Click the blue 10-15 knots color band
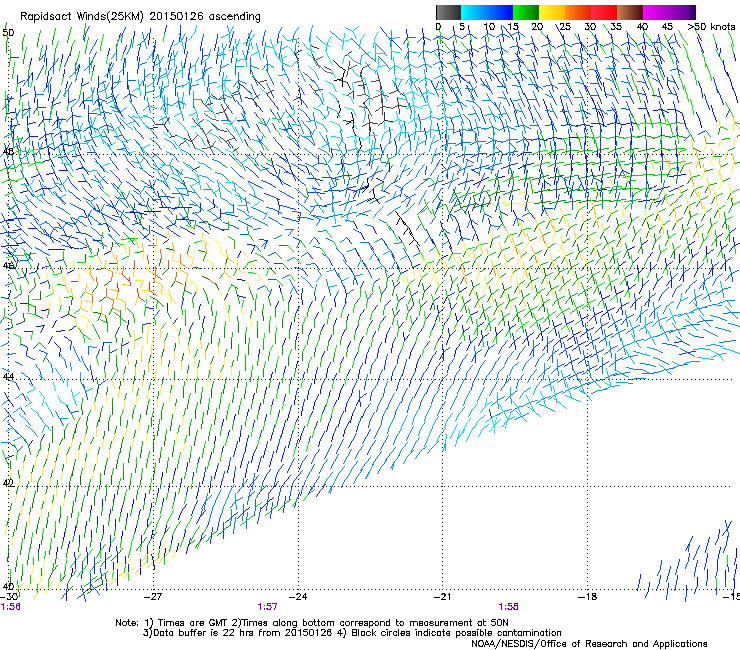Viewport: 740px width, 650px height. (500, 12)
